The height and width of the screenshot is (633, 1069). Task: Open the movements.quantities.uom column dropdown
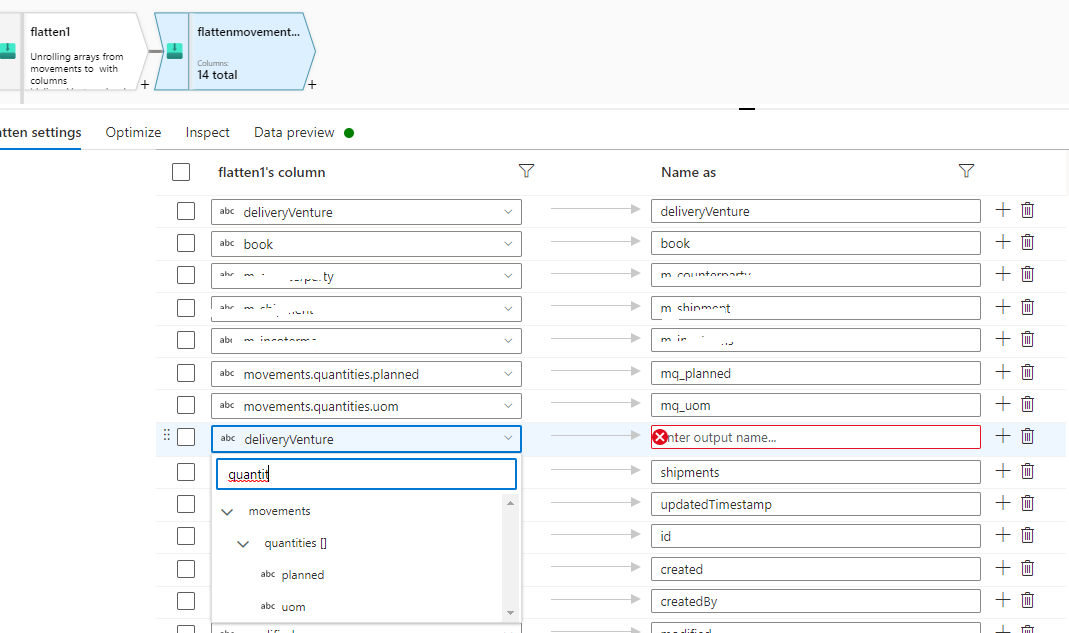click(366, 406)
